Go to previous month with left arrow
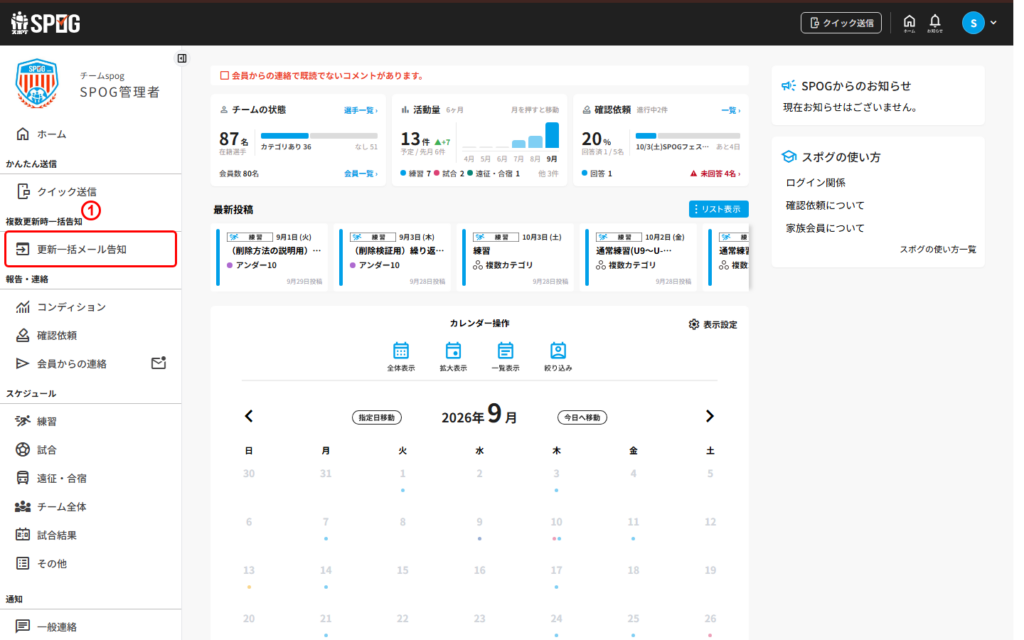1024x640 pixels. 249,416
